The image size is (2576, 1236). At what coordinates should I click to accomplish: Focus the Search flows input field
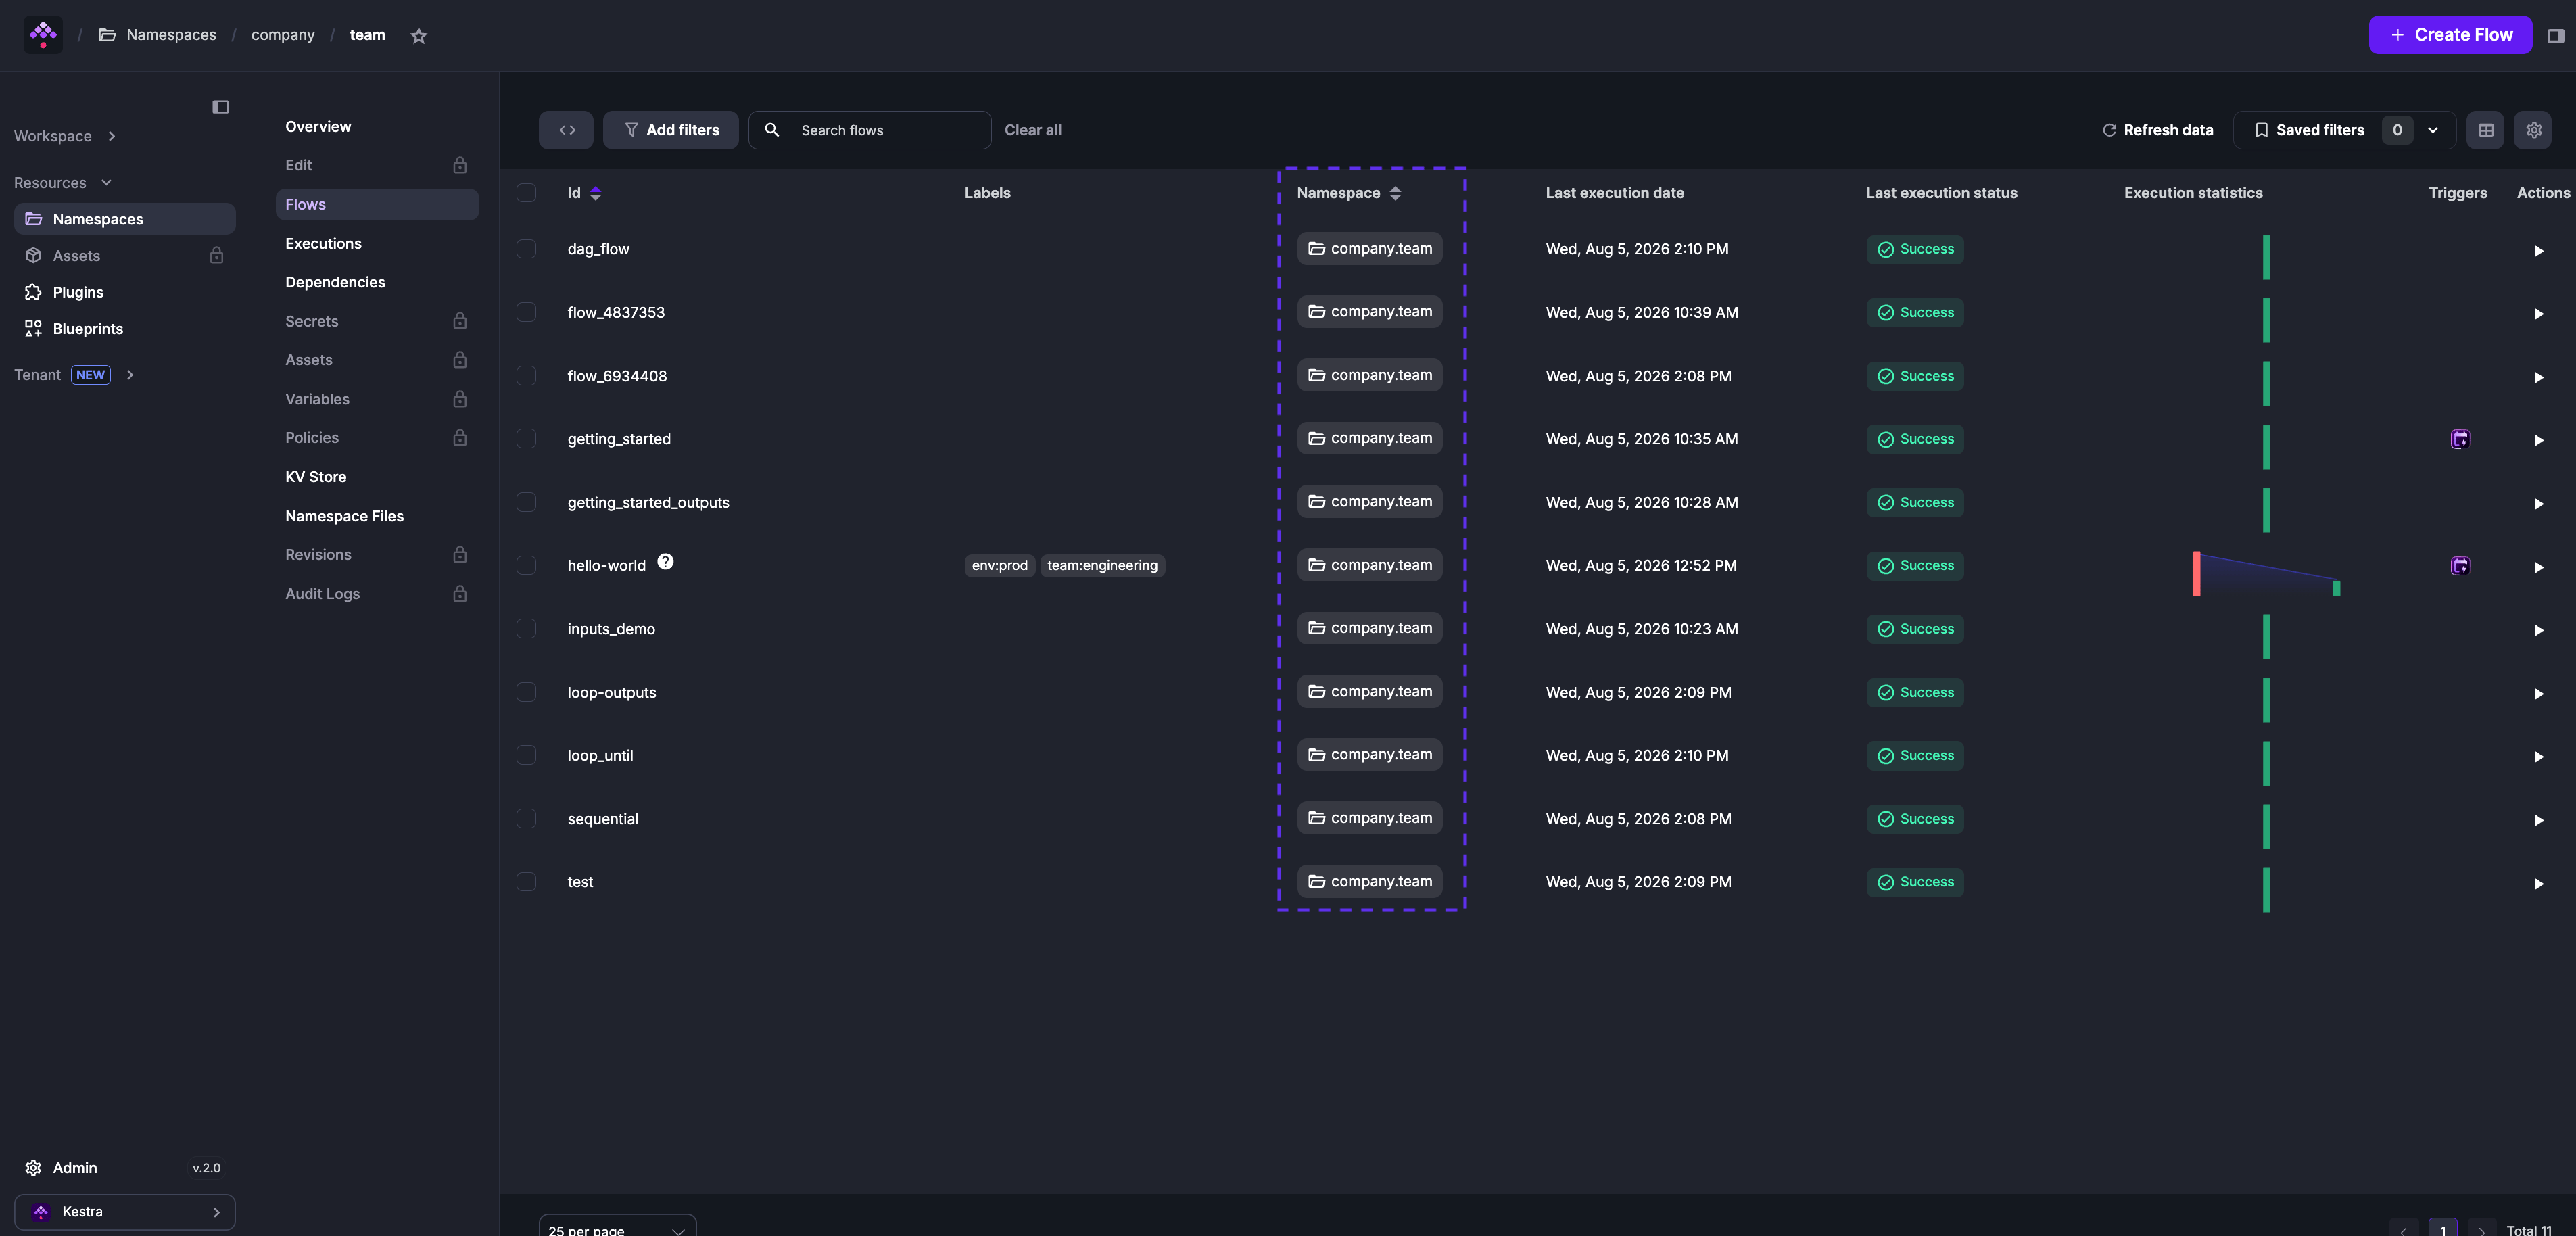(870, 130)
